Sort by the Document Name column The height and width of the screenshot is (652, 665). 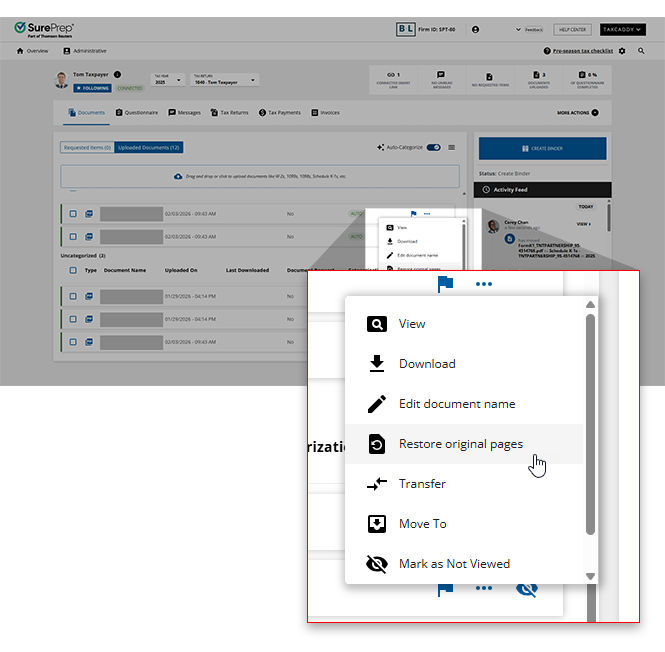click(125, 271)
